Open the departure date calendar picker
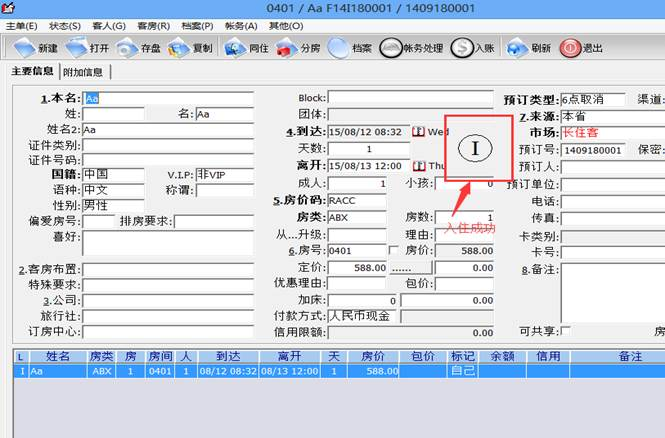The height and width of the screenshot is (438, 665). coord(418,165)
